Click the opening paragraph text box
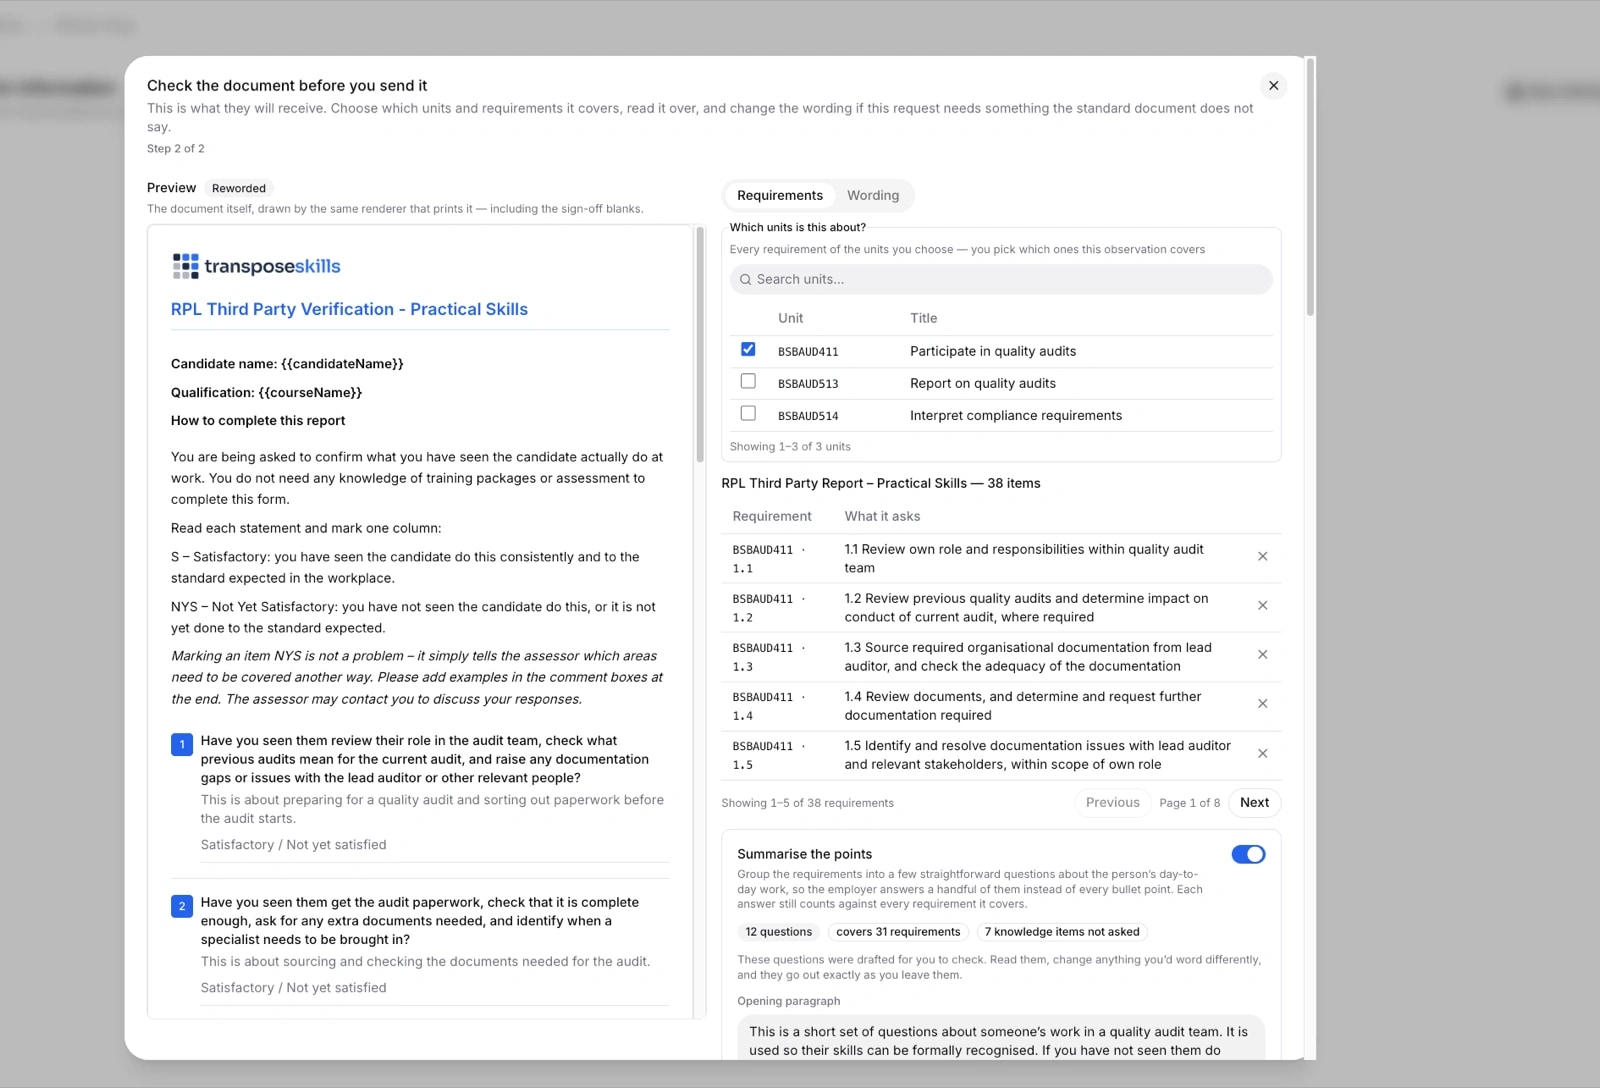 coord(1001,1040)
